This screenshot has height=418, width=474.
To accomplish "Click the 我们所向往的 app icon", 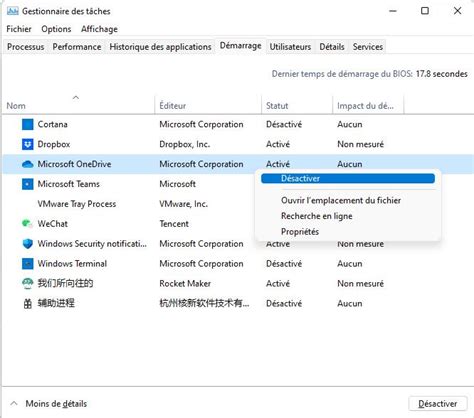I will tap(27, 283).
